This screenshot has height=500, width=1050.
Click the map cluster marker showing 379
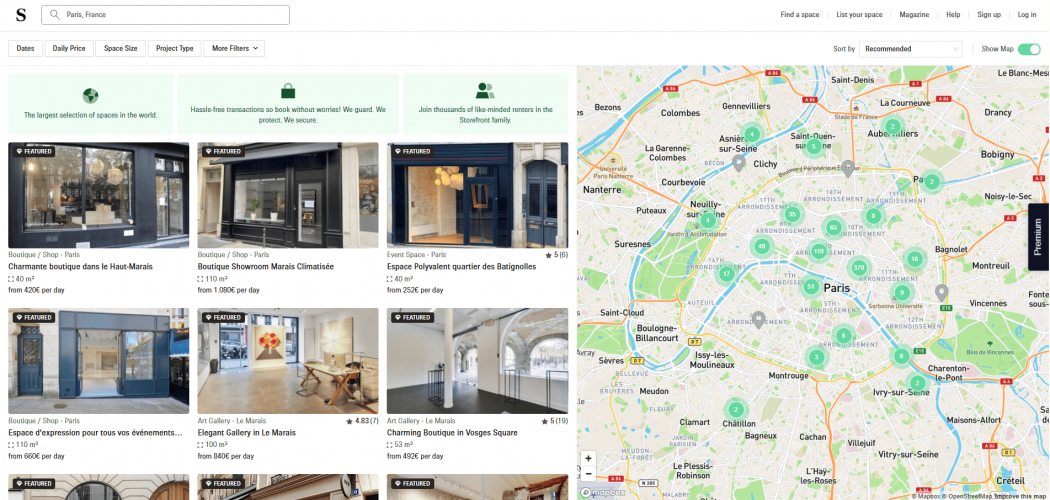point(859,268)
